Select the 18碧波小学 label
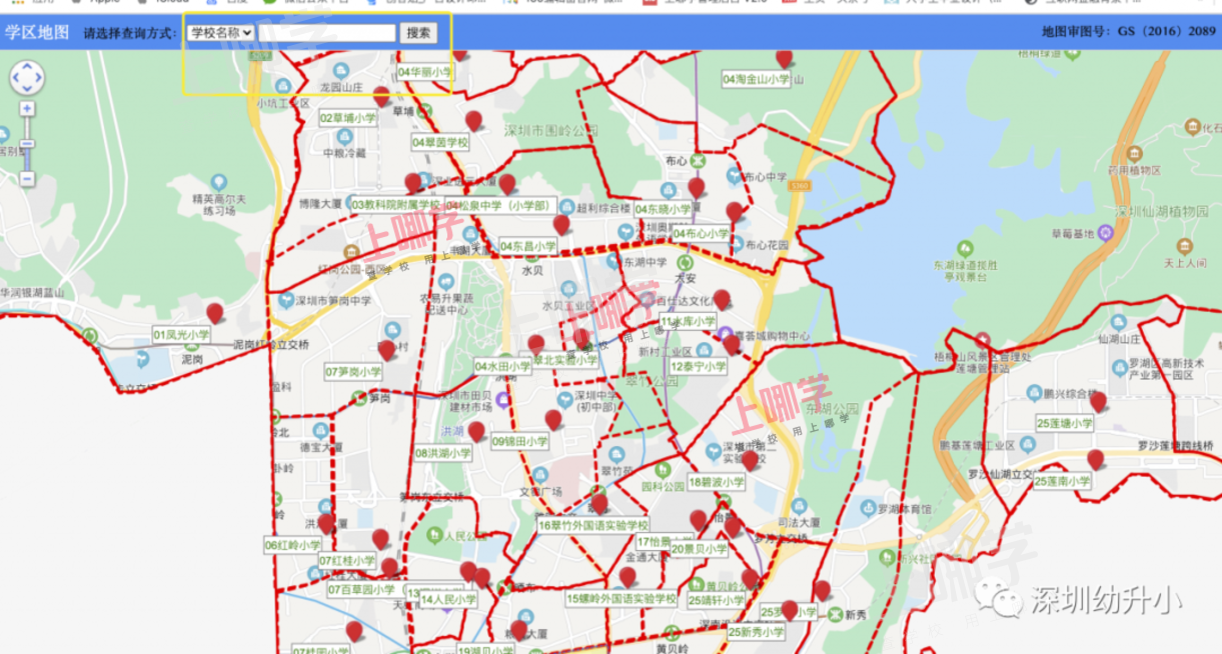Viewport: 1222px width, 654px height. pyautogui.click(x=717, y=482)
